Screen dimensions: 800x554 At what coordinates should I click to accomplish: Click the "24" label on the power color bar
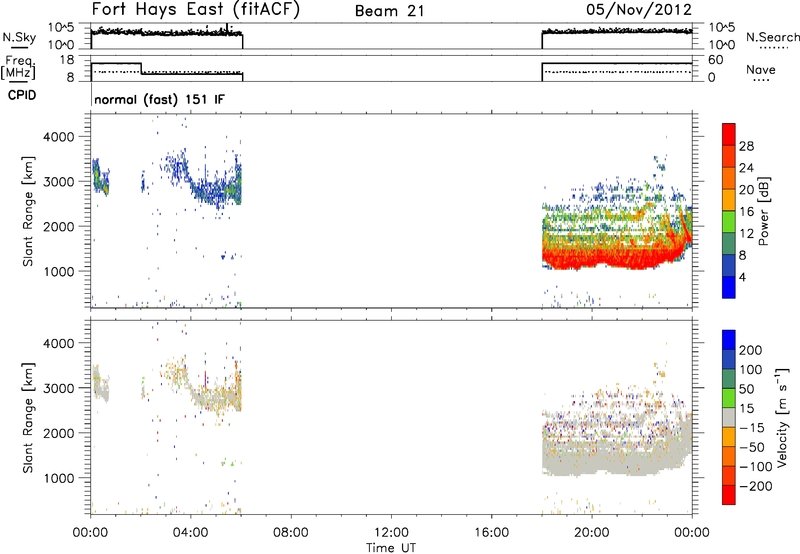pos(746,168)
